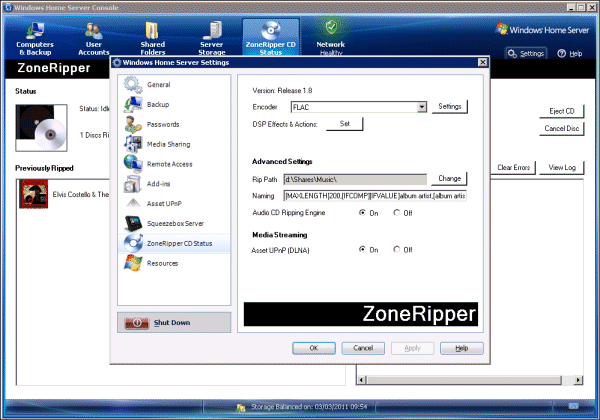
Task: Select the Add-ins icon
Action: tap(133, 184)
